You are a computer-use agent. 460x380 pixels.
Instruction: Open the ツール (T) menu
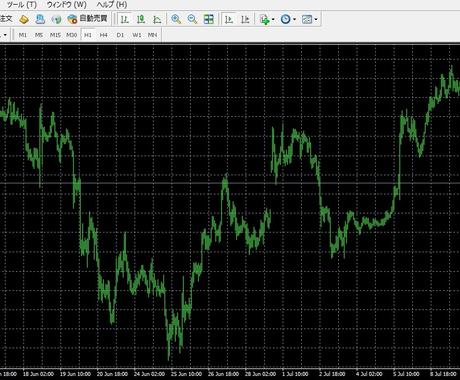22,5
